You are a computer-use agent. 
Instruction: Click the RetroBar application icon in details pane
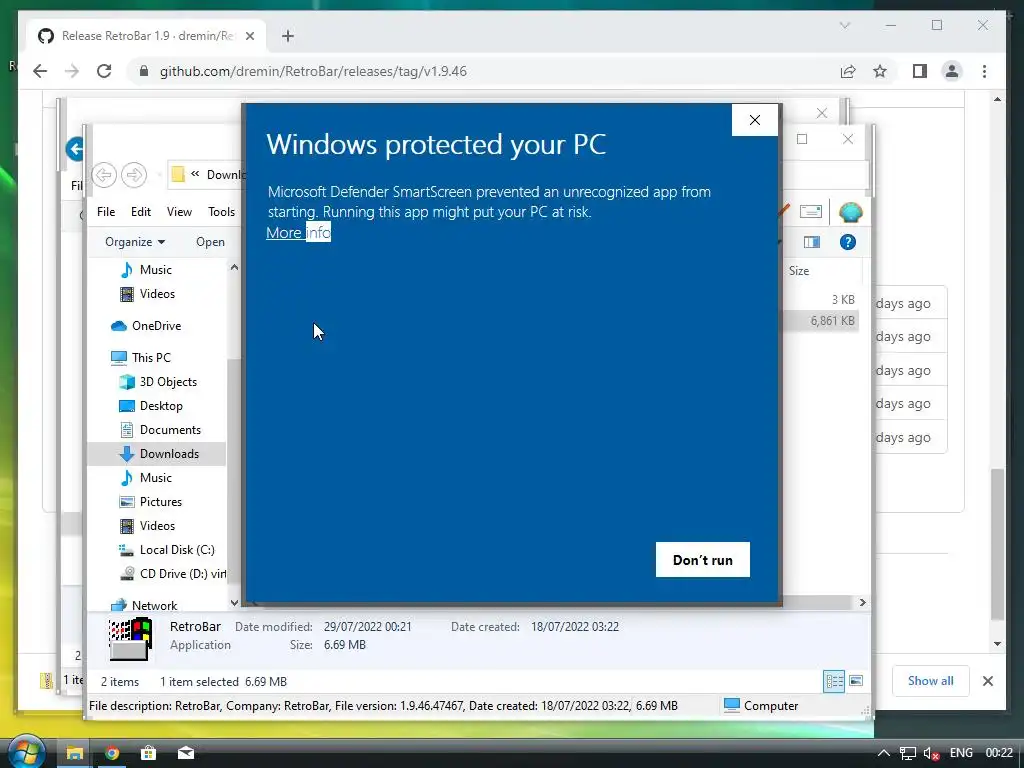pos(130,638)
